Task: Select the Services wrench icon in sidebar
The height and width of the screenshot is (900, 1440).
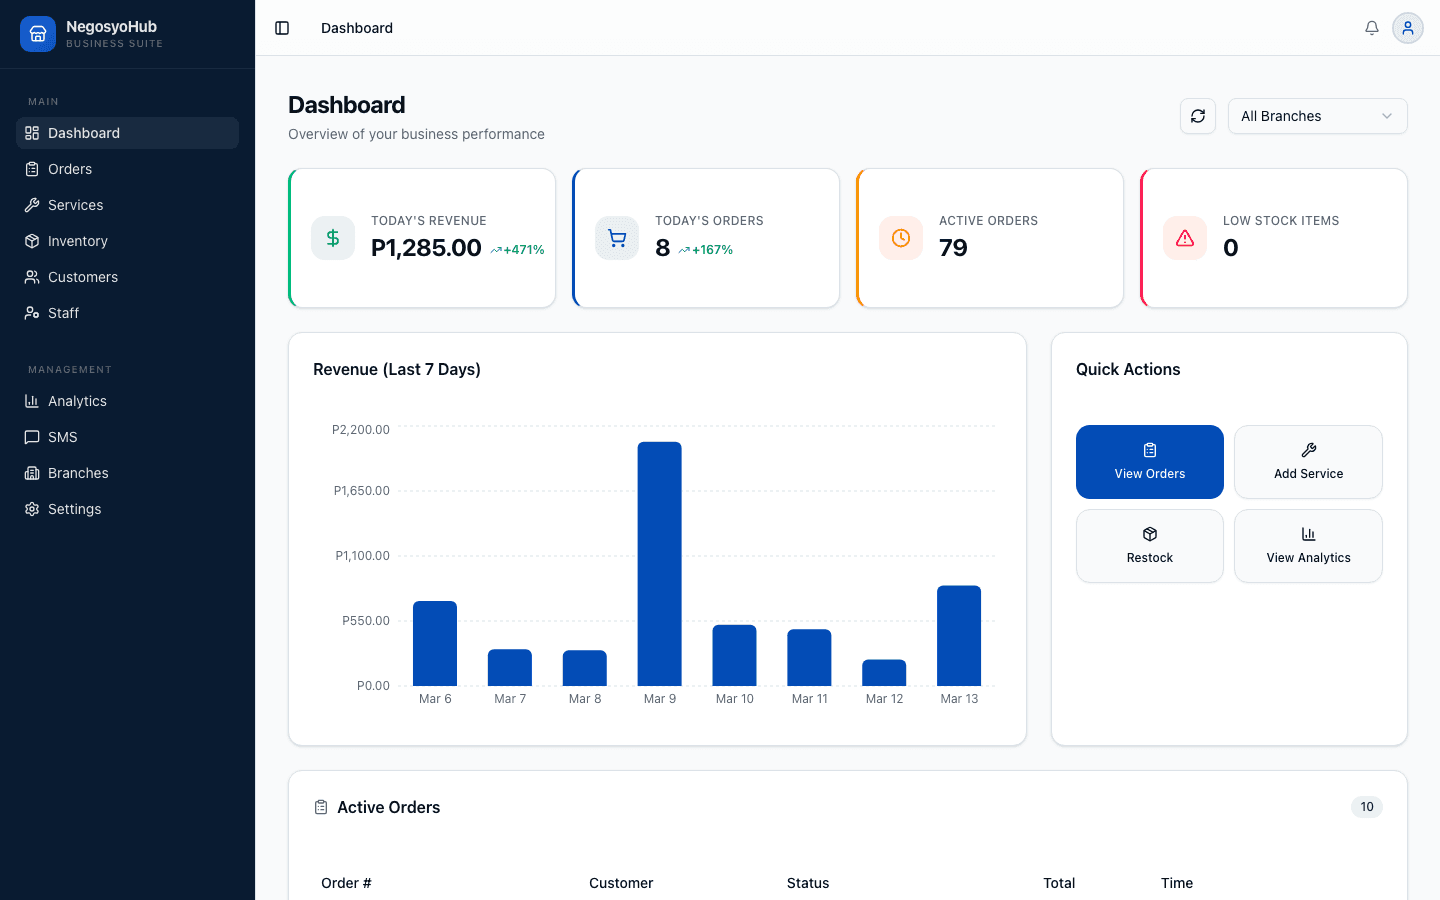Action: click(x=31, y=204)
